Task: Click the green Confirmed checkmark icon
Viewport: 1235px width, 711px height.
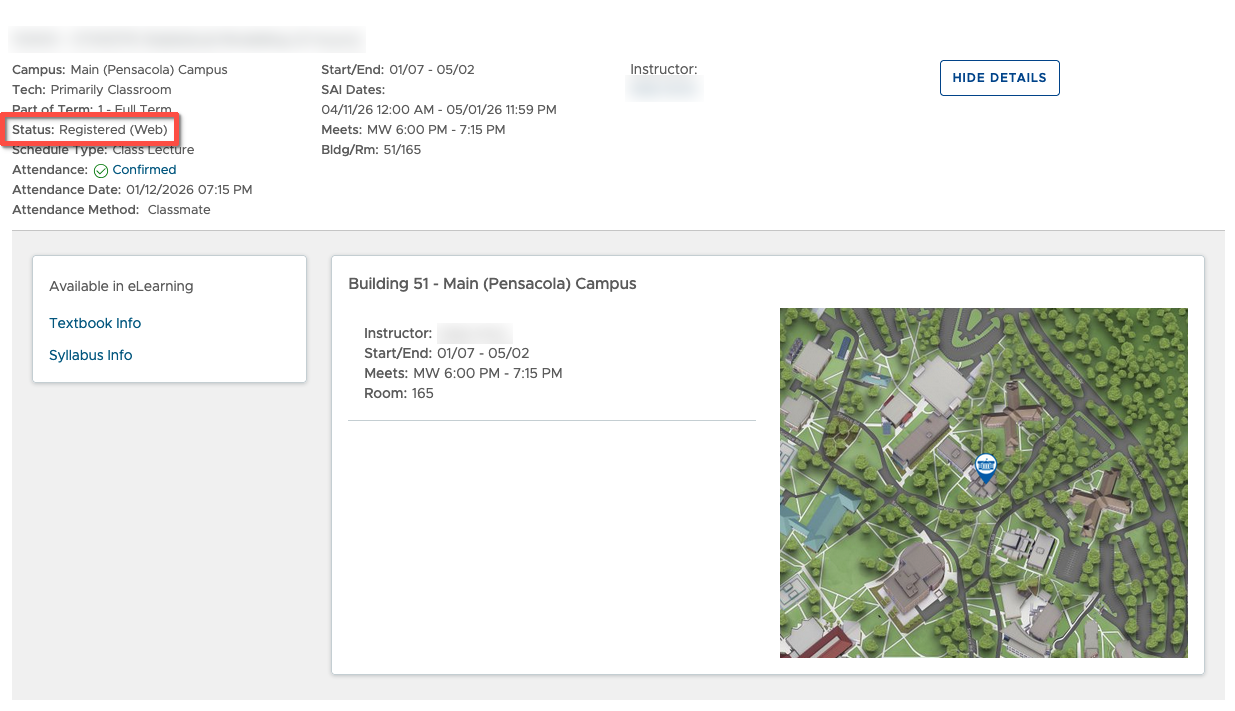Action: 100,171
